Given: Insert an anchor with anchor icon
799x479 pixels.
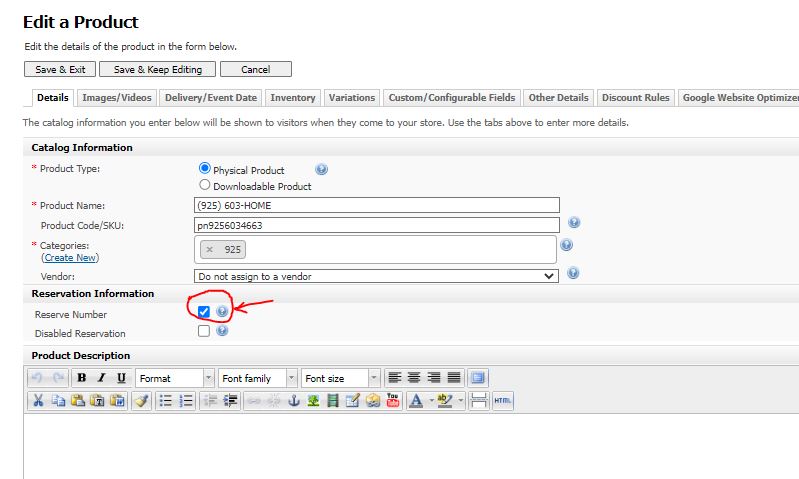Looking at the screenshot, I should click(294, 401).
